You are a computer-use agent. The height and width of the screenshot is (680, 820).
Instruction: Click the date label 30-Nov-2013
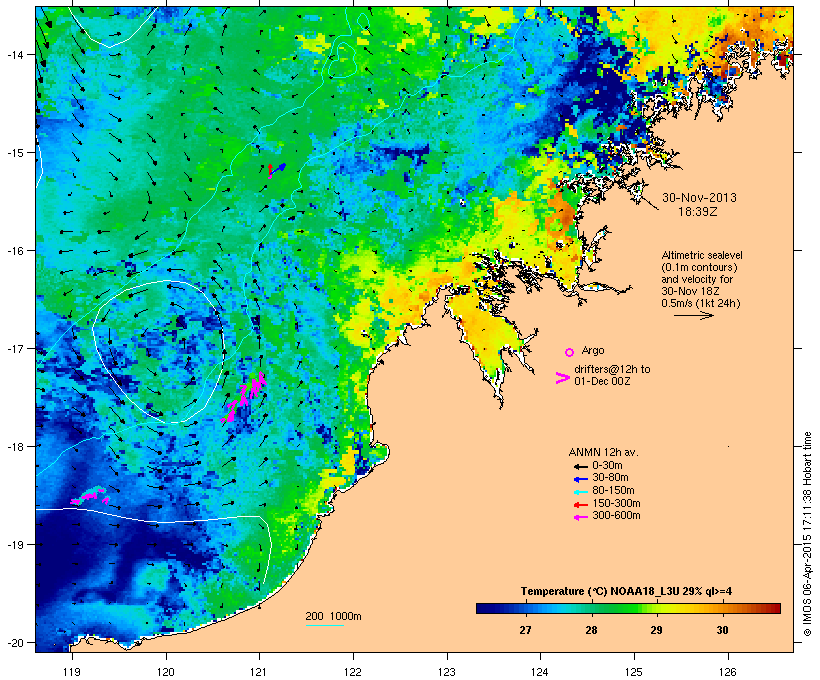[699, 198]
